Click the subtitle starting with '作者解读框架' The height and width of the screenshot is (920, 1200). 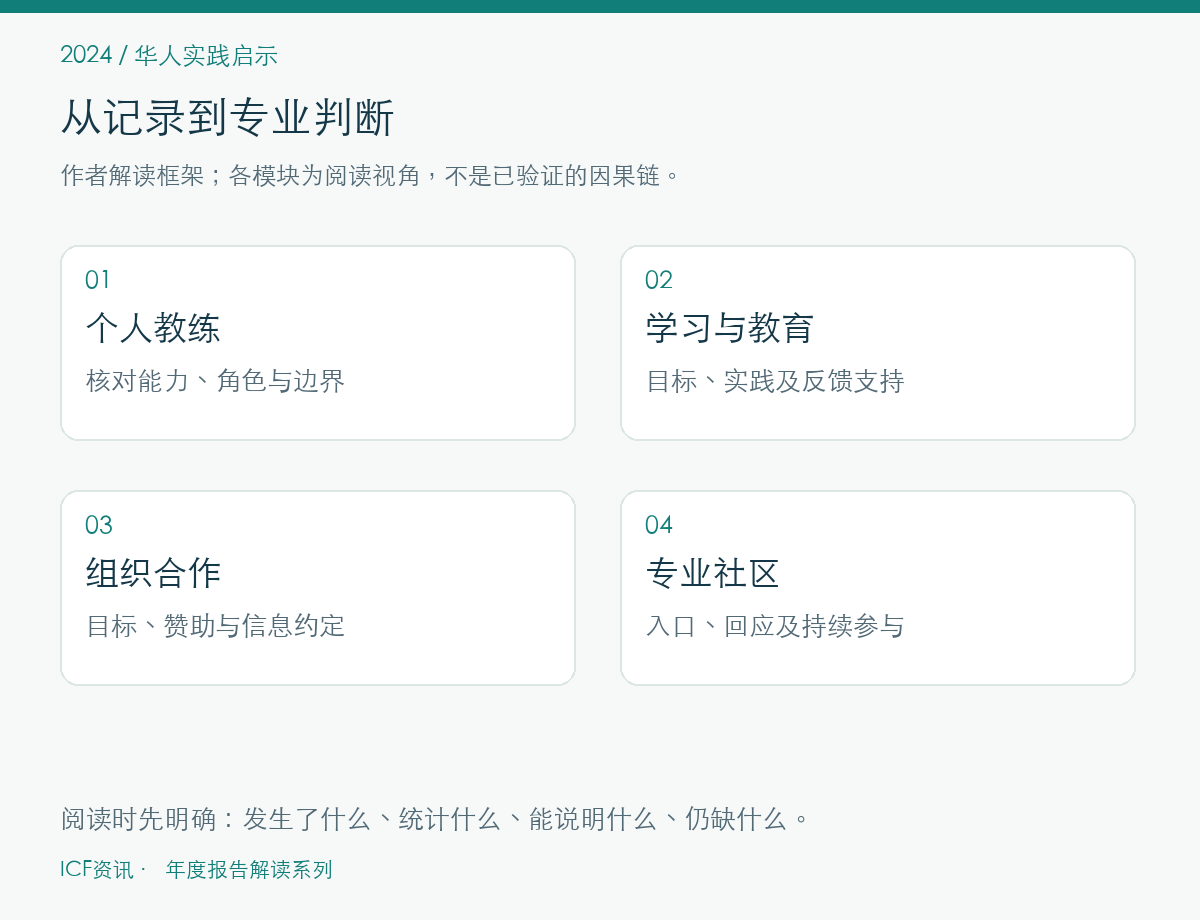tap(371, 176)
